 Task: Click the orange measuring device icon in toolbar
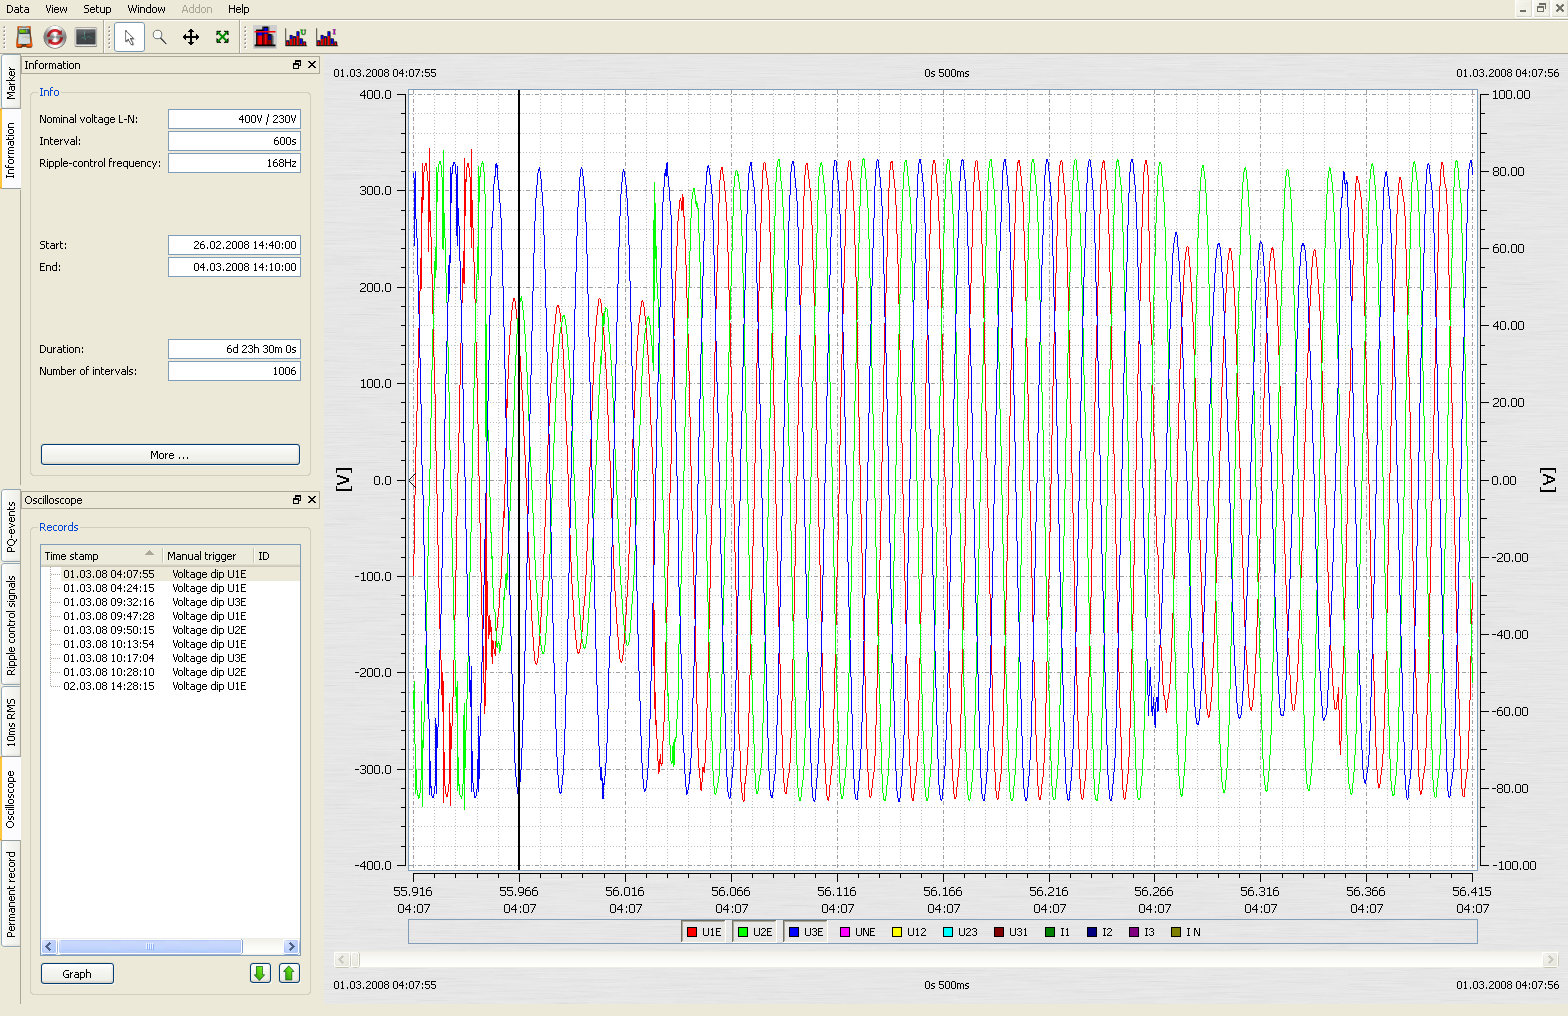[24, 38]
